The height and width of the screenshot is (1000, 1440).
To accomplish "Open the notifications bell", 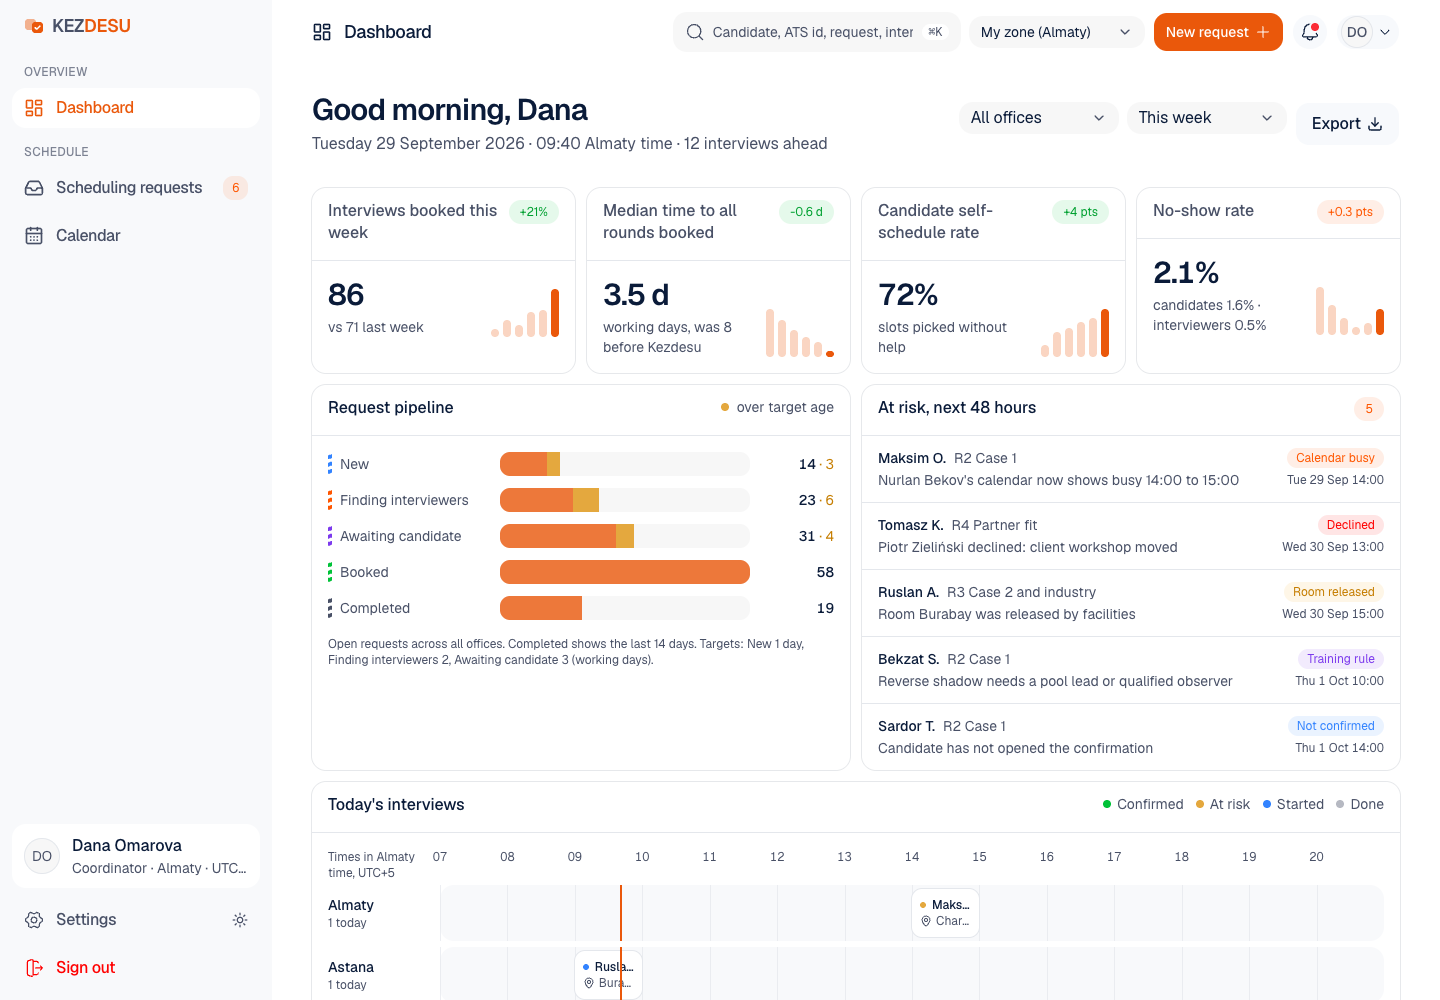I will (x=1310, y=32).
